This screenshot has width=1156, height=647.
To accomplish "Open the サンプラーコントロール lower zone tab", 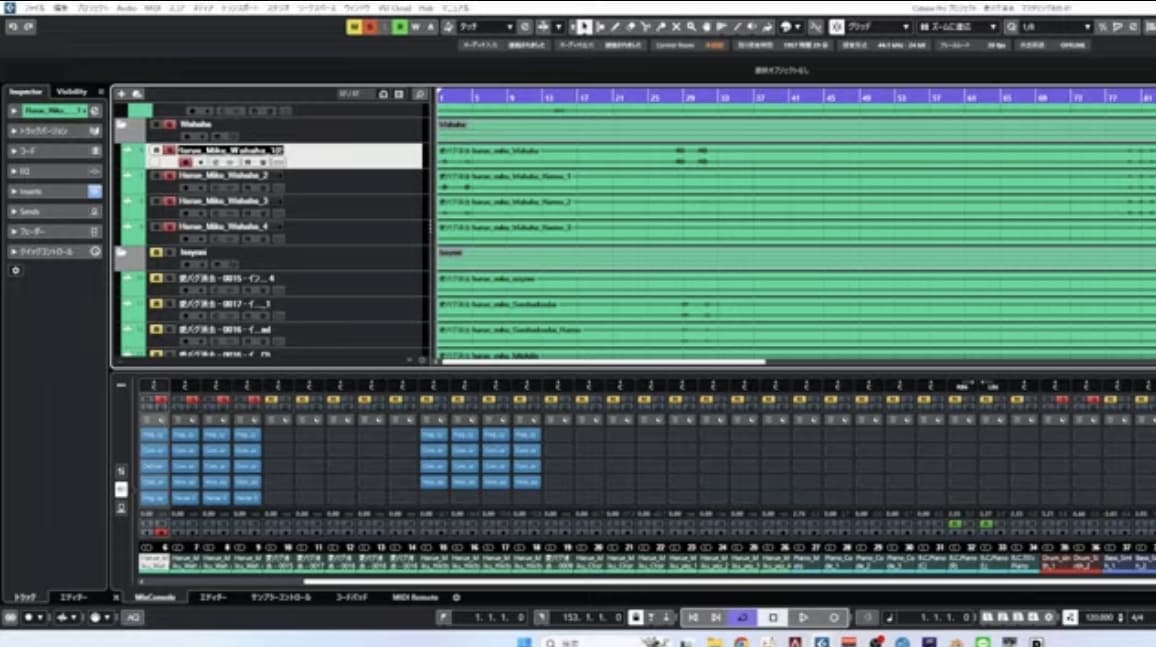I will coord(281,598).
